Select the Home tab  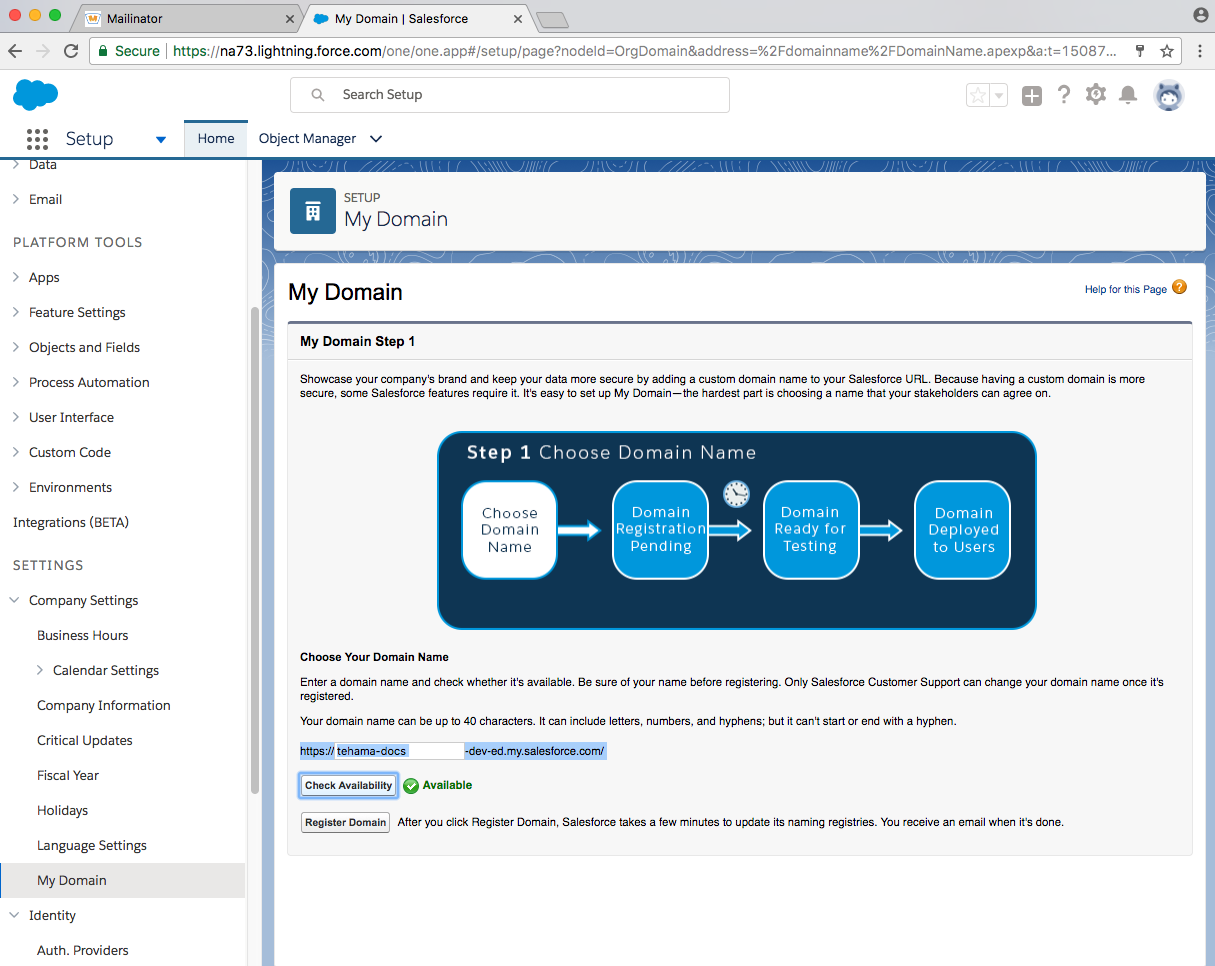216,139
